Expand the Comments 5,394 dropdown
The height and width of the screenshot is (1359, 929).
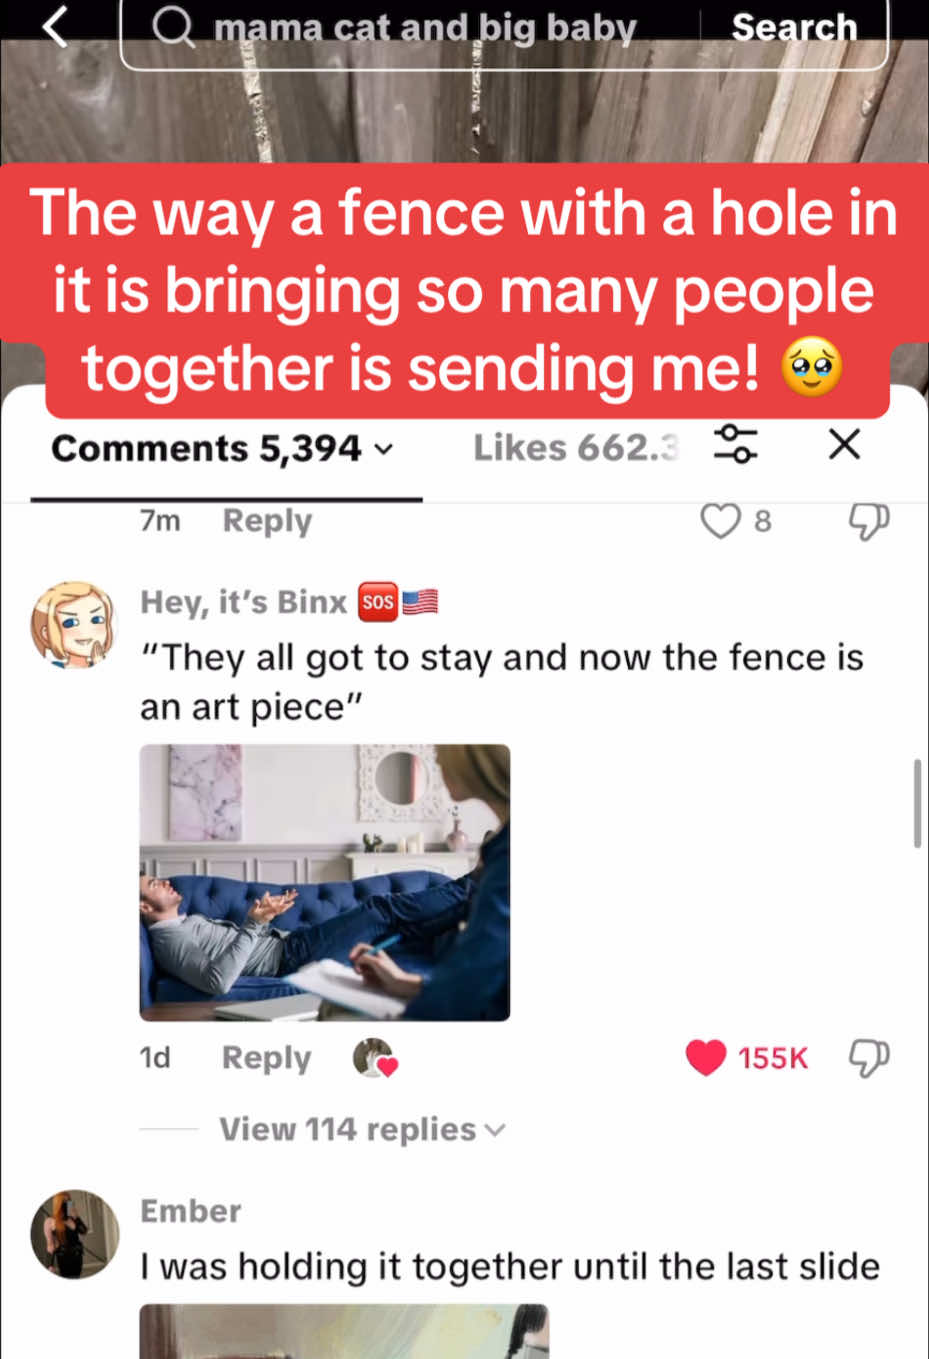pos(222,448)
